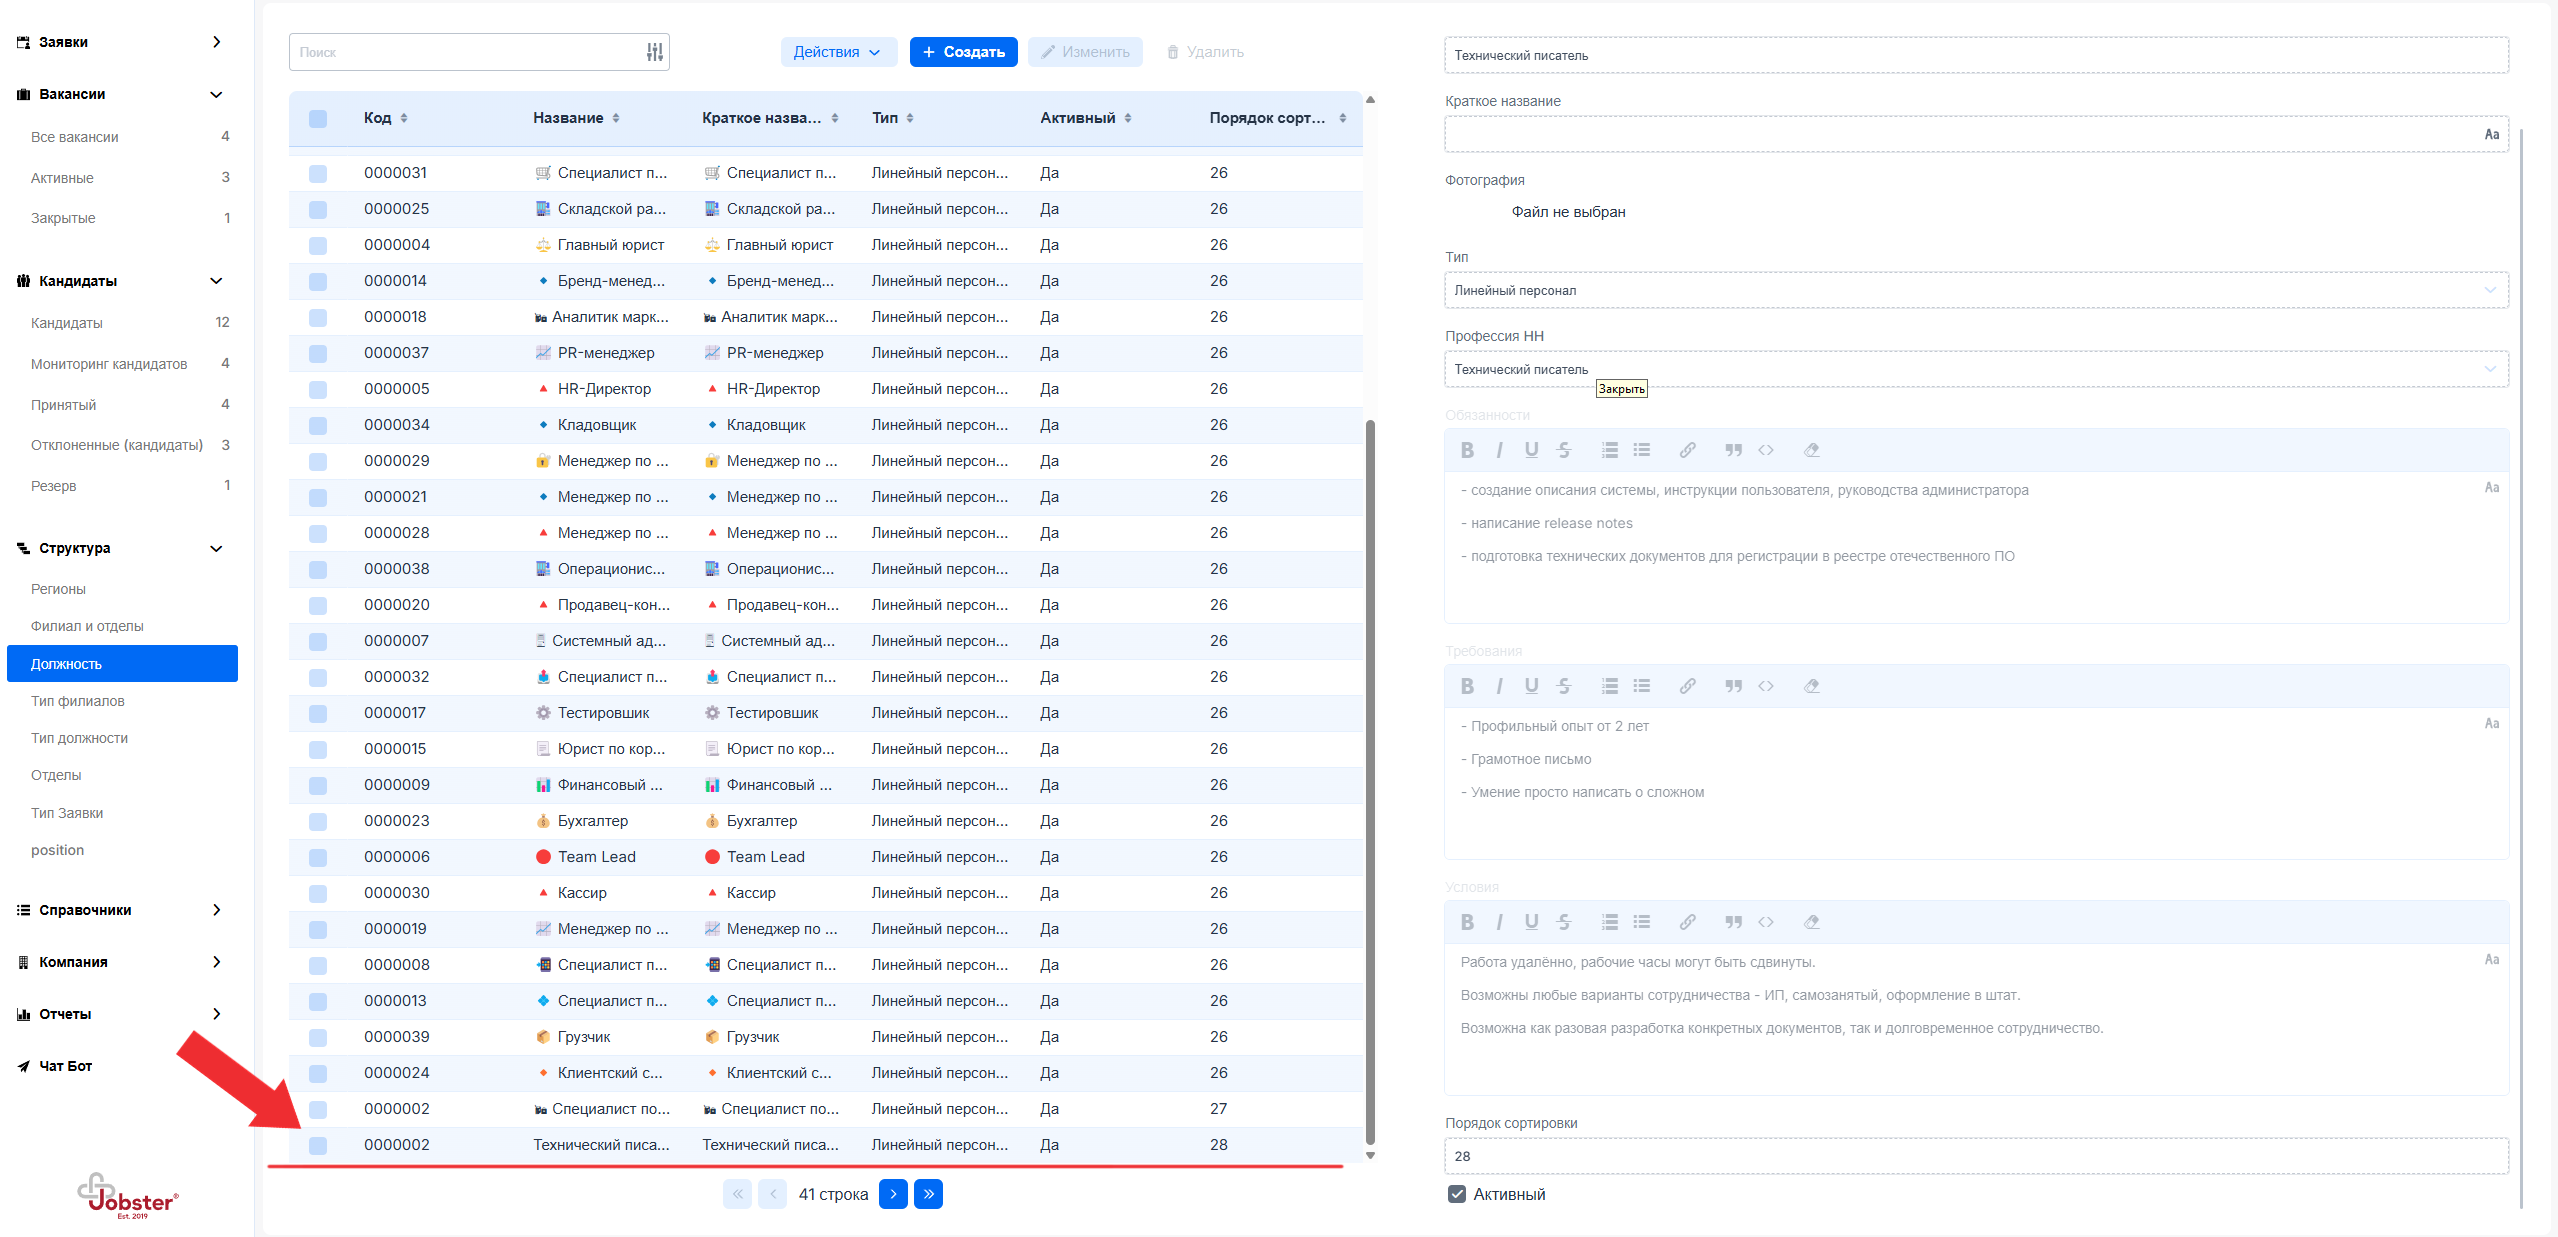Click underline icon in Условия editor
The image size is (2558, 1237).
[1531, 922]
